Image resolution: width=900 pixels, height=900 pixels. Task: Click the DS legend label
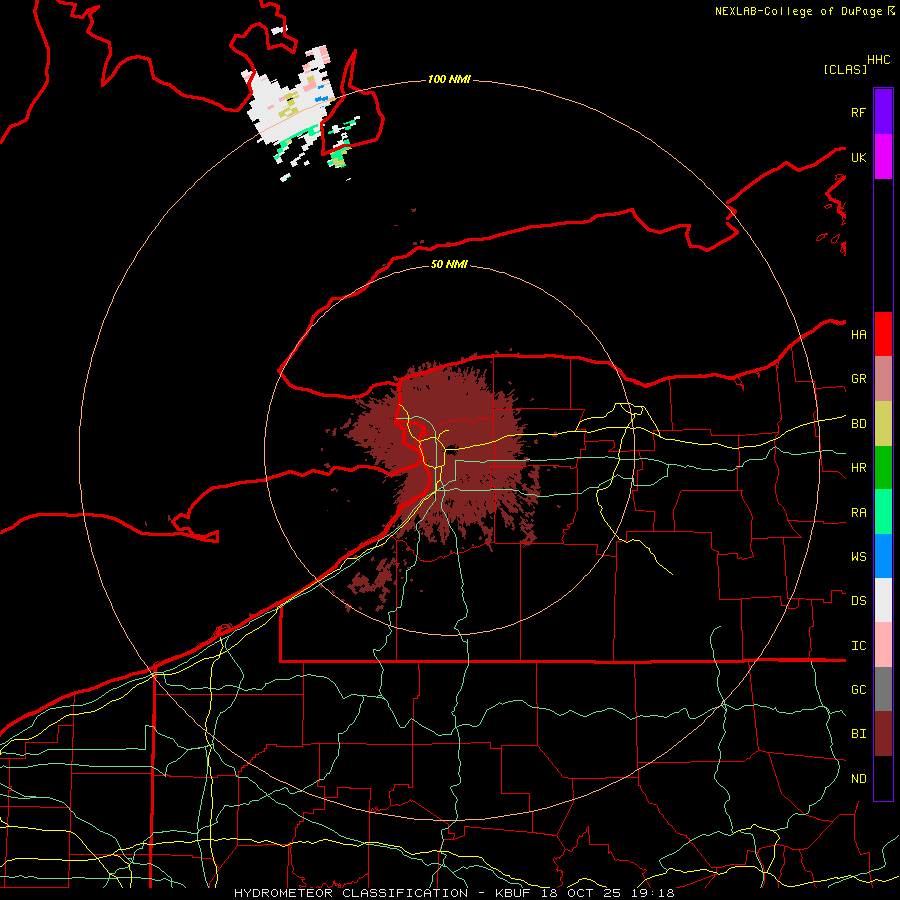point(858,601)
